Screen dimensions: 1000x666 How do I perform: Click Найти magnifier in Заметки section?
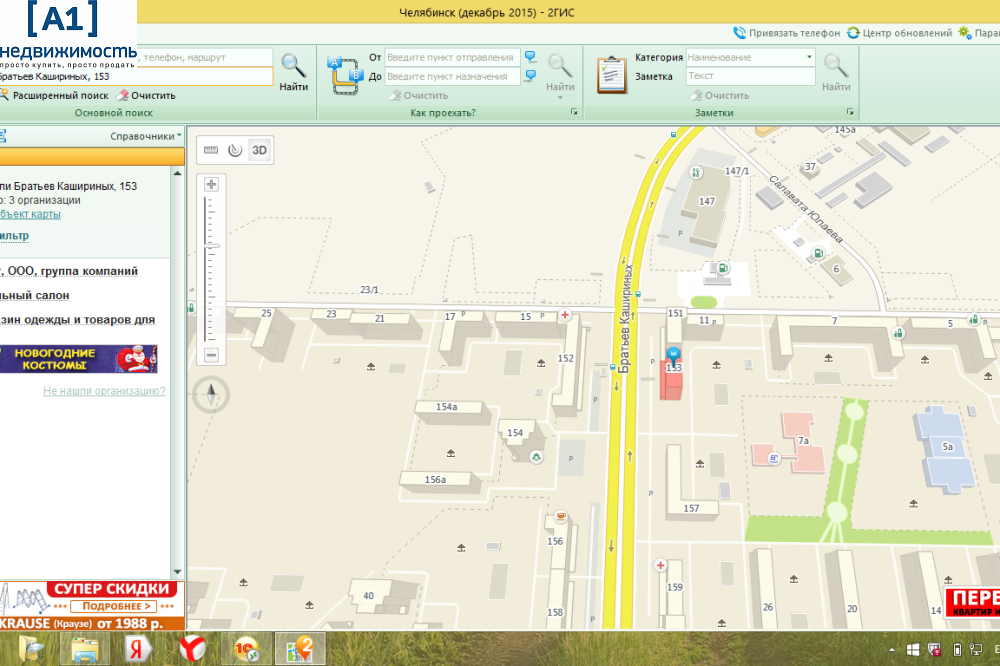(835, 72)
